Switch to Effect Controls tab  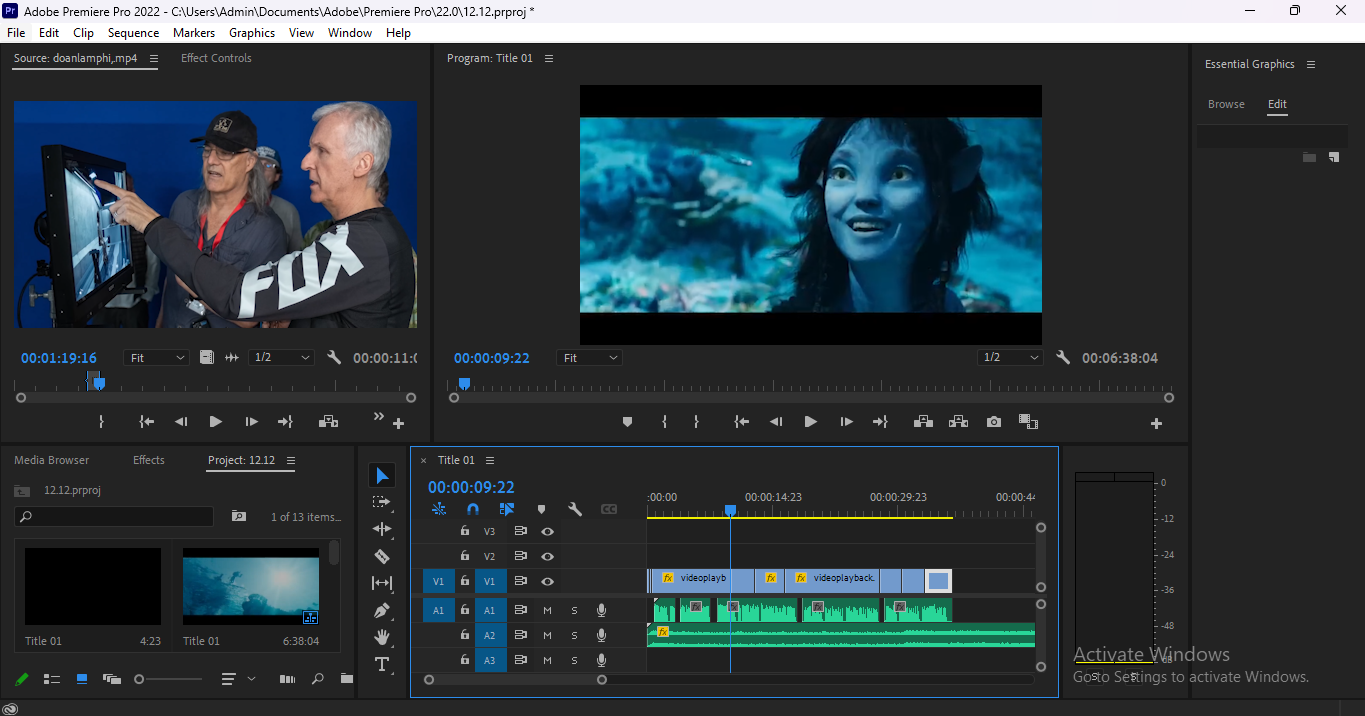(216, 58)
